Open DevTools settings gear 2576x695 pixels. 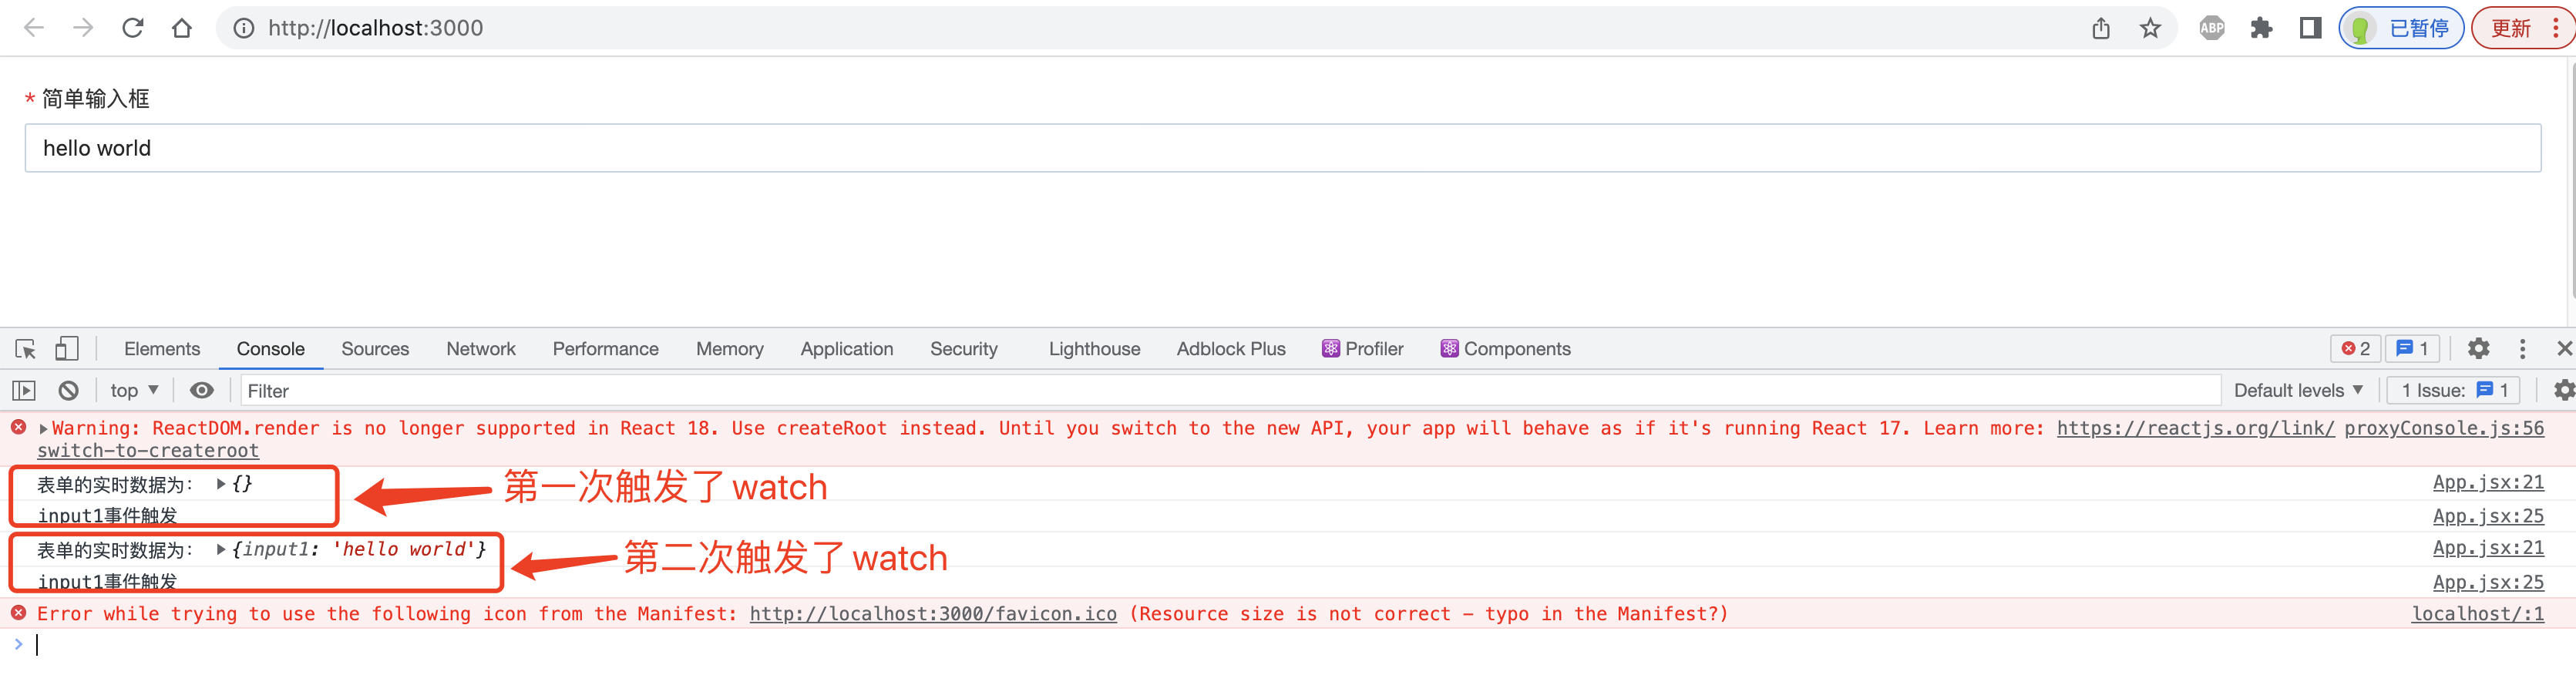pyautogui.click(x=2479, y=348)
